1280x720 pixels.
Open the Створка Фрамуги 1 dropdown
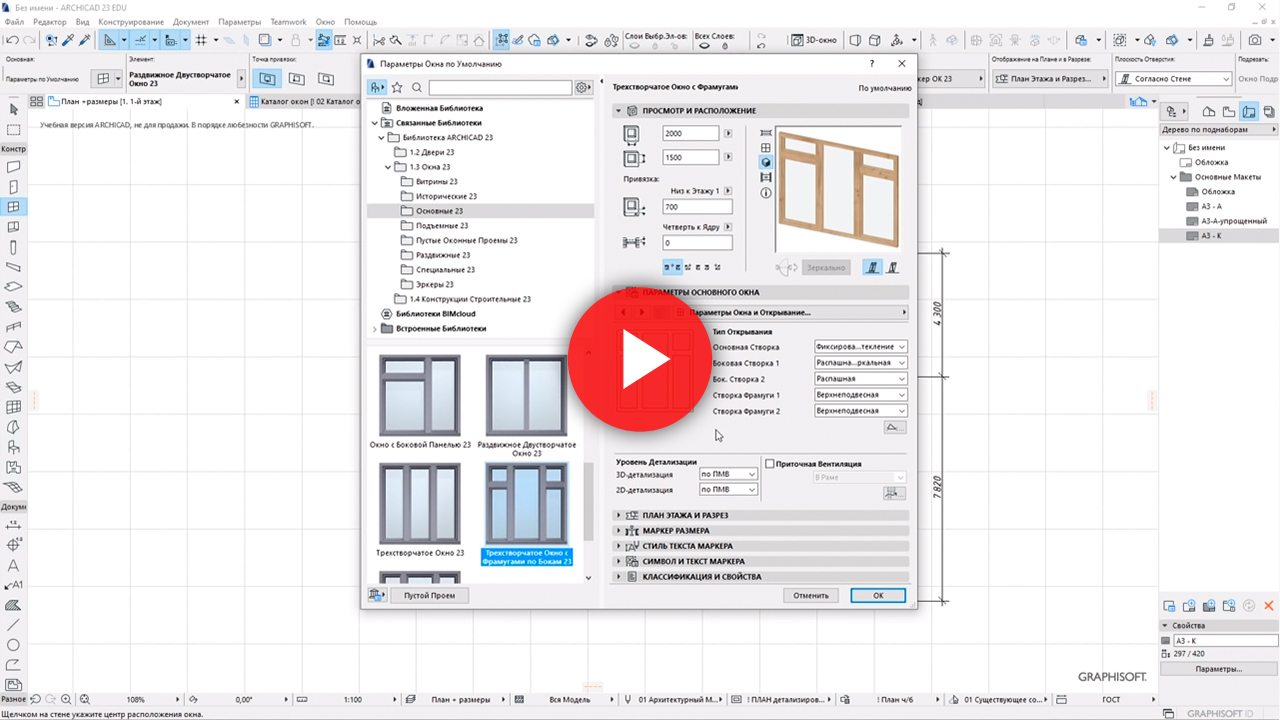860,395
